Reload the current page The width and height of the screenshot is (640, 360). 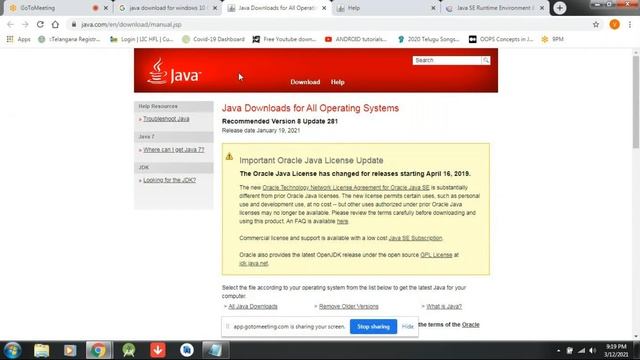(40, 24)
